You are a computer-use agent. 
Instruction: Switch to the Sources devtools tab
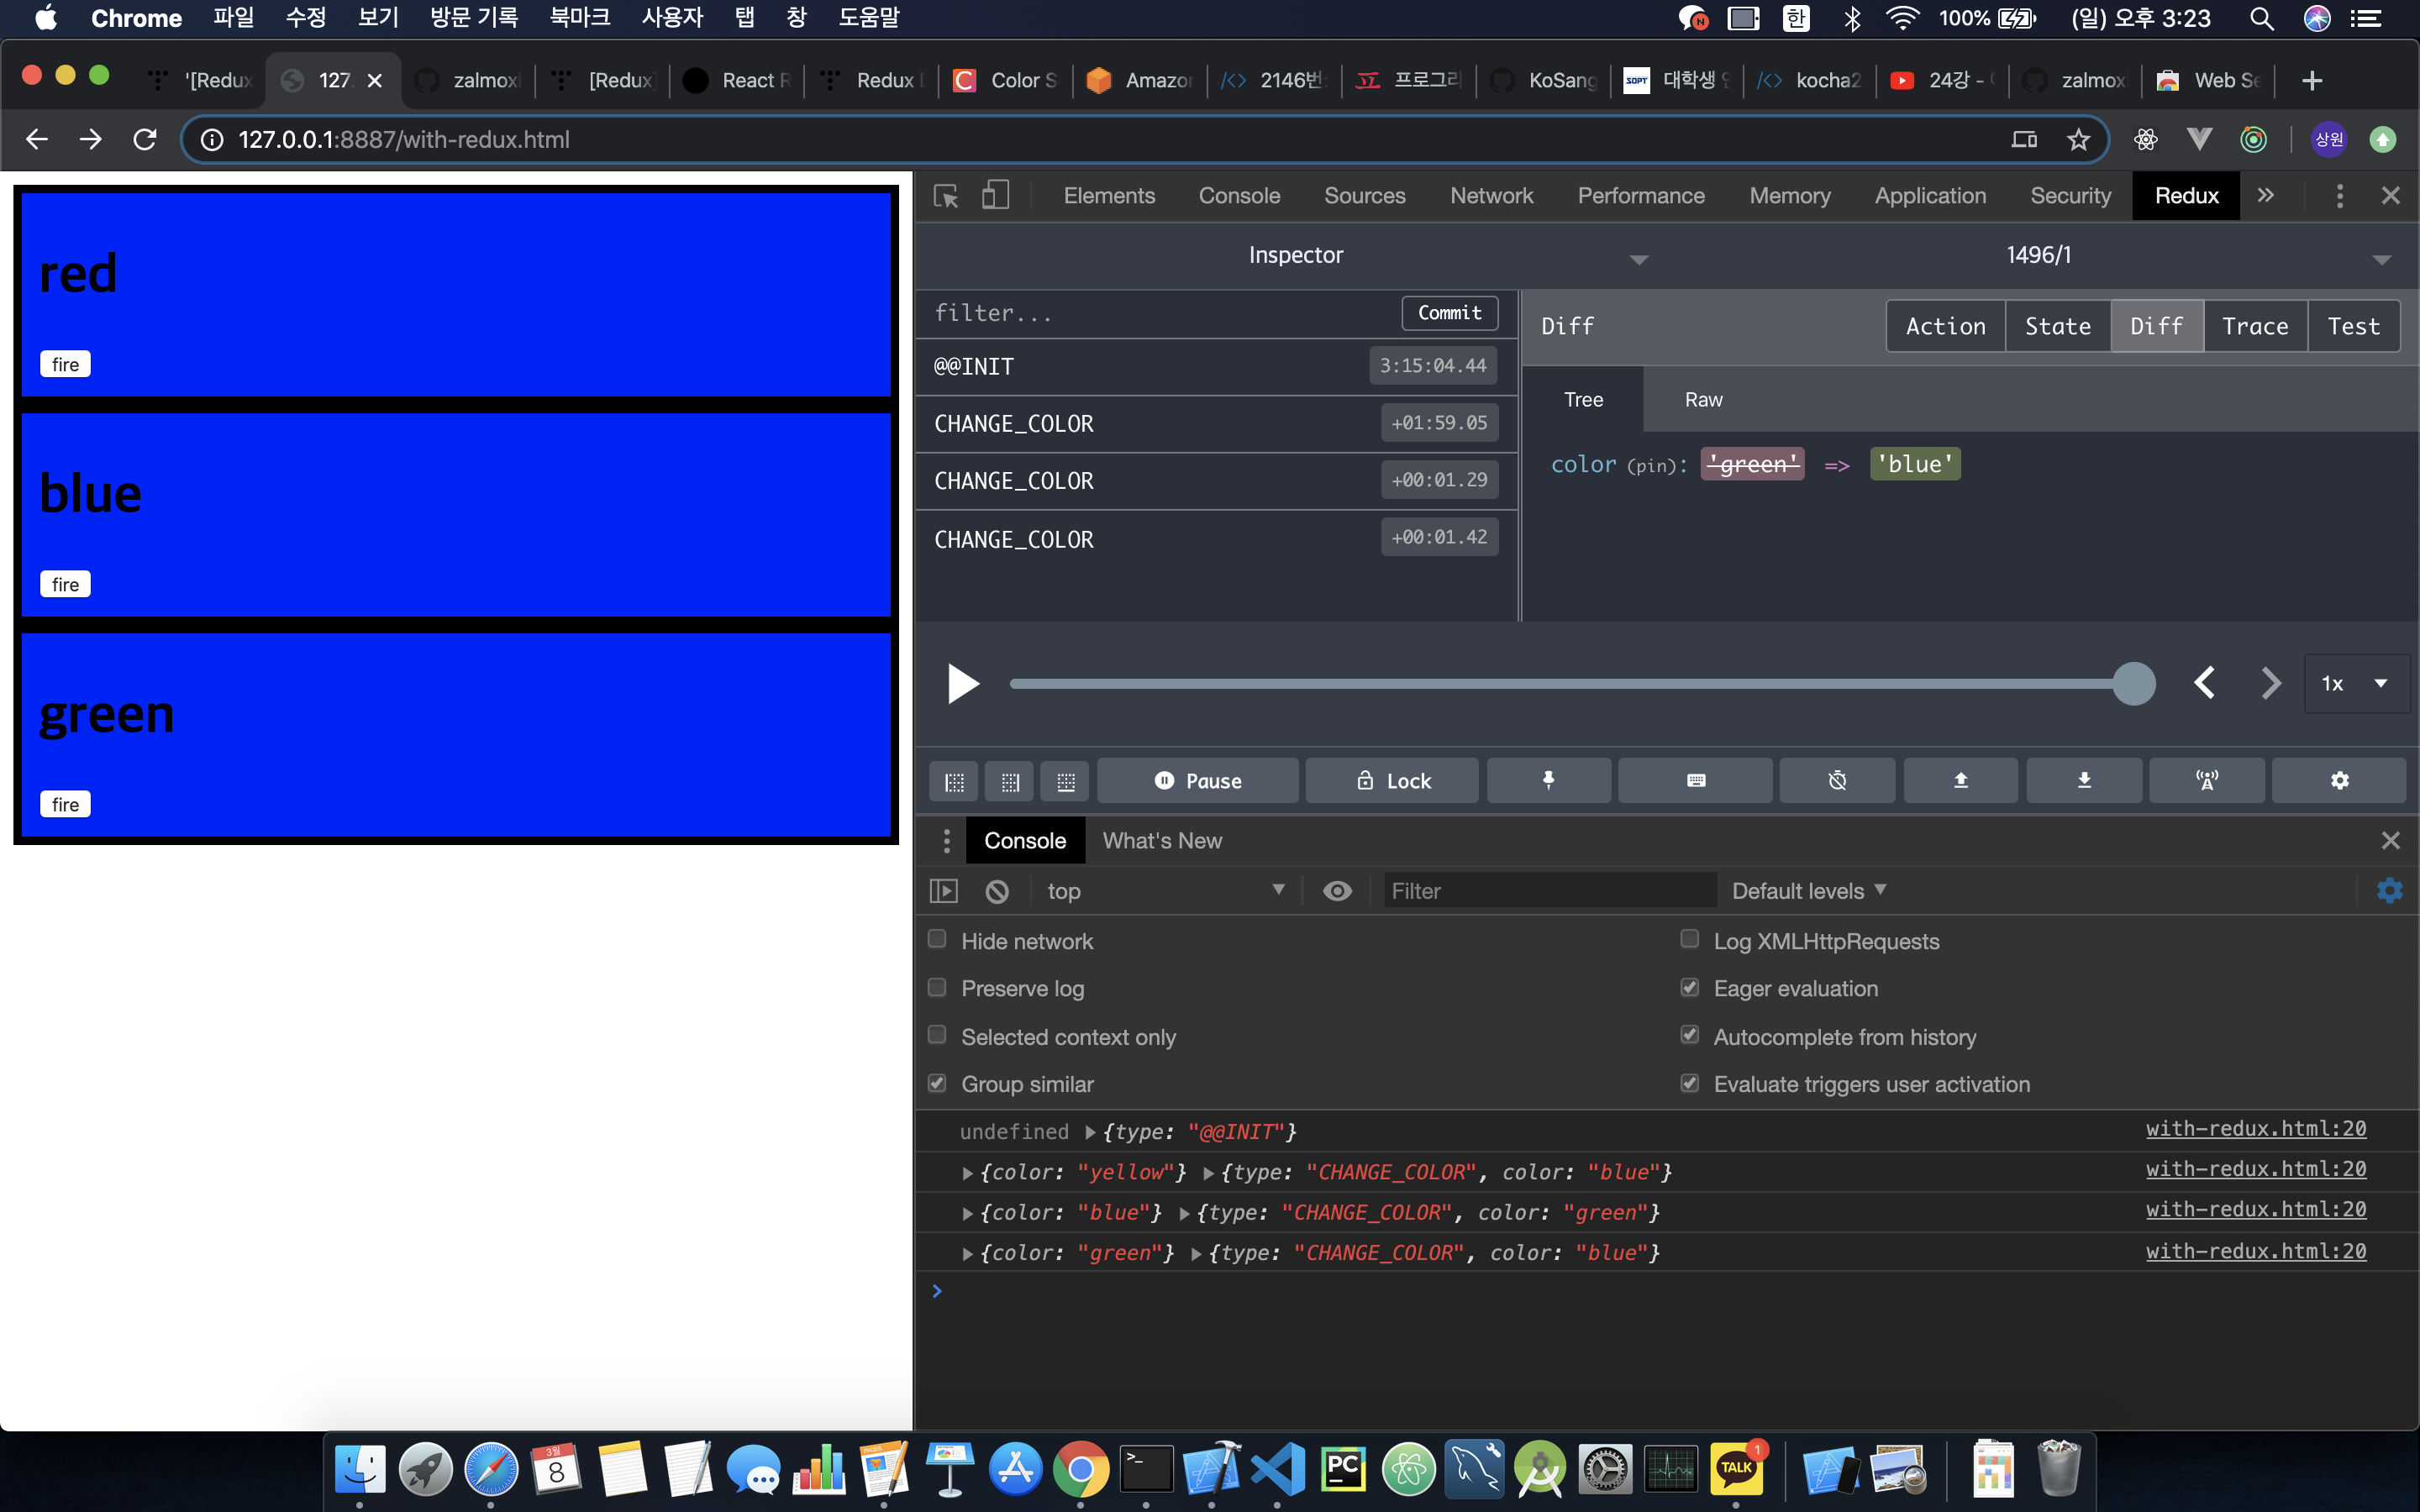[x=1364, y=196]
